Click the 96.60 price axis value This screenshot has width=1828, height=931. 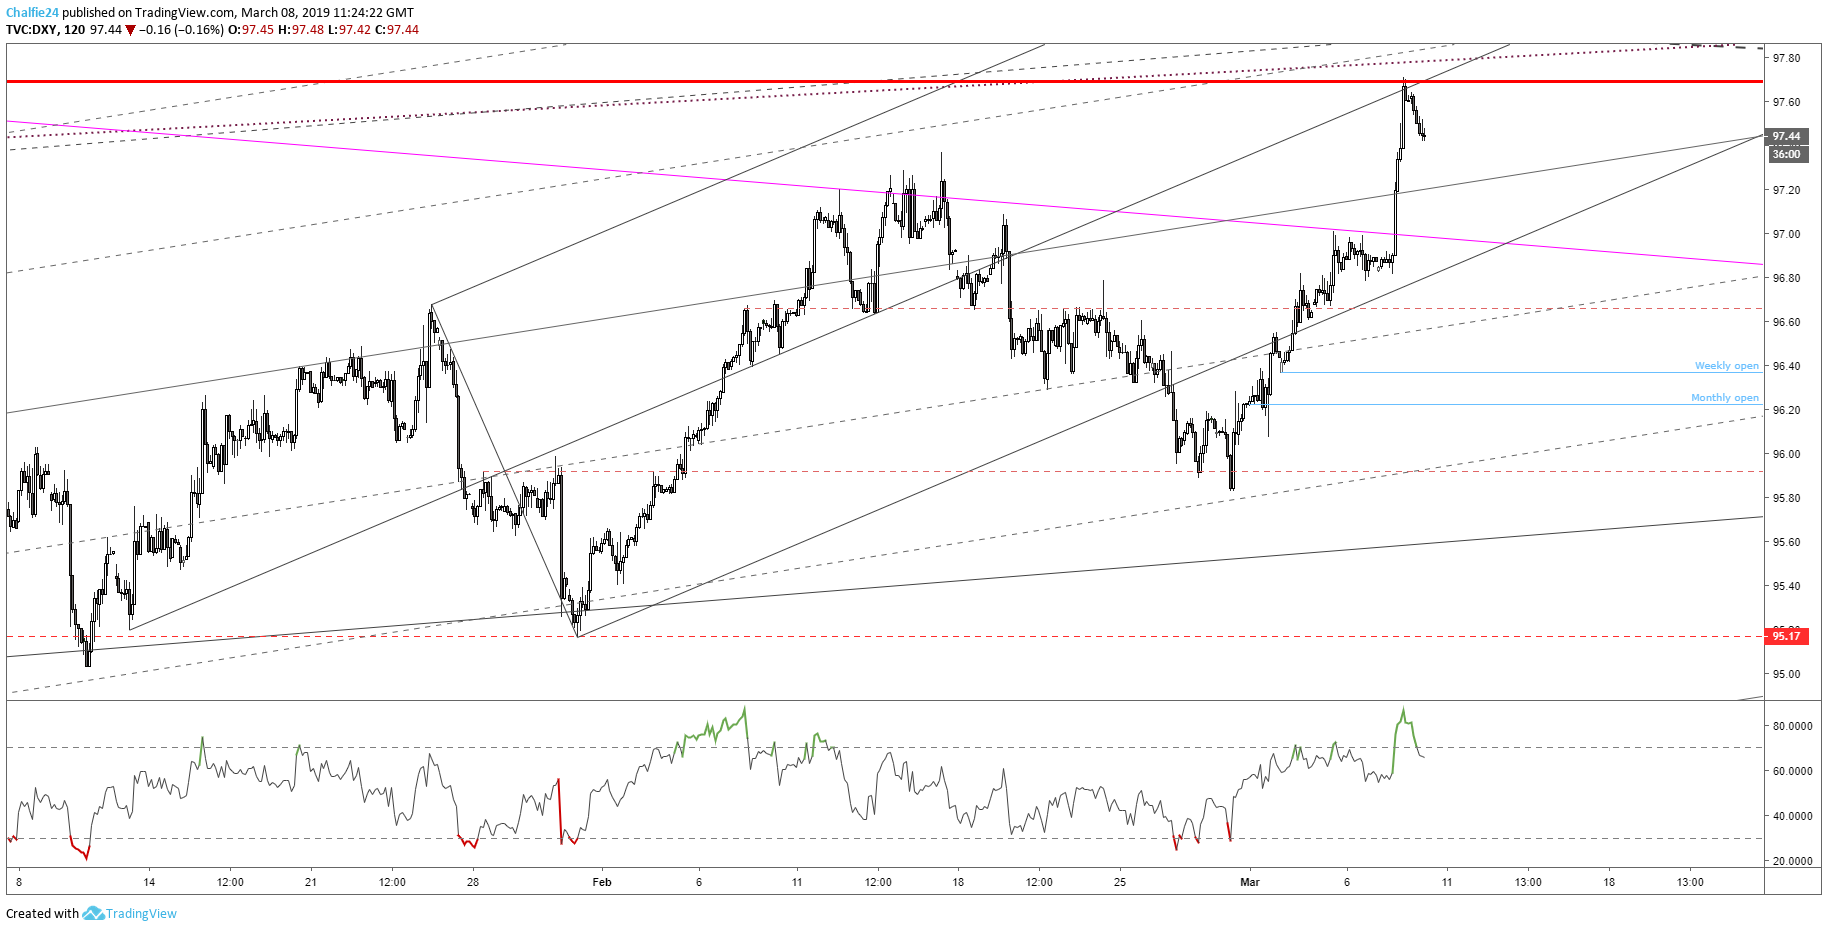(1786, 322)
